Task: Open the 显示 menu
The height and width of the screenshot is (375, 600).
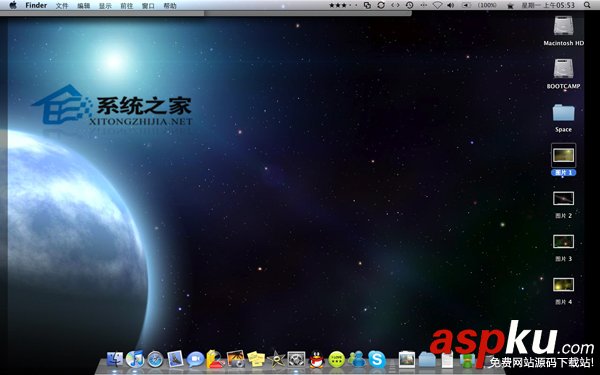Action: click(105, 5)
